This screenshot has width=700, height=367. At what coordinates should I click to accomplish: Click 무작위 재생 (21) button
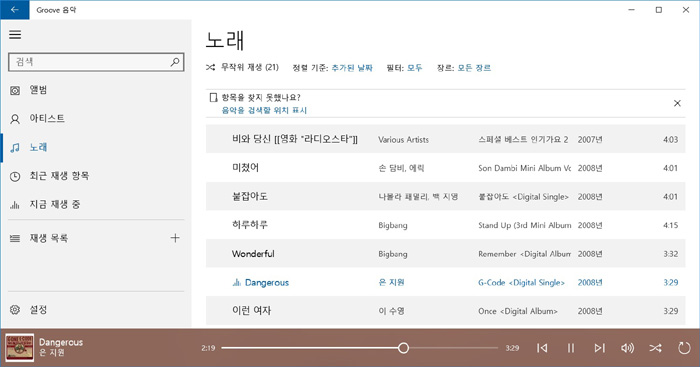tap(242, 67)
